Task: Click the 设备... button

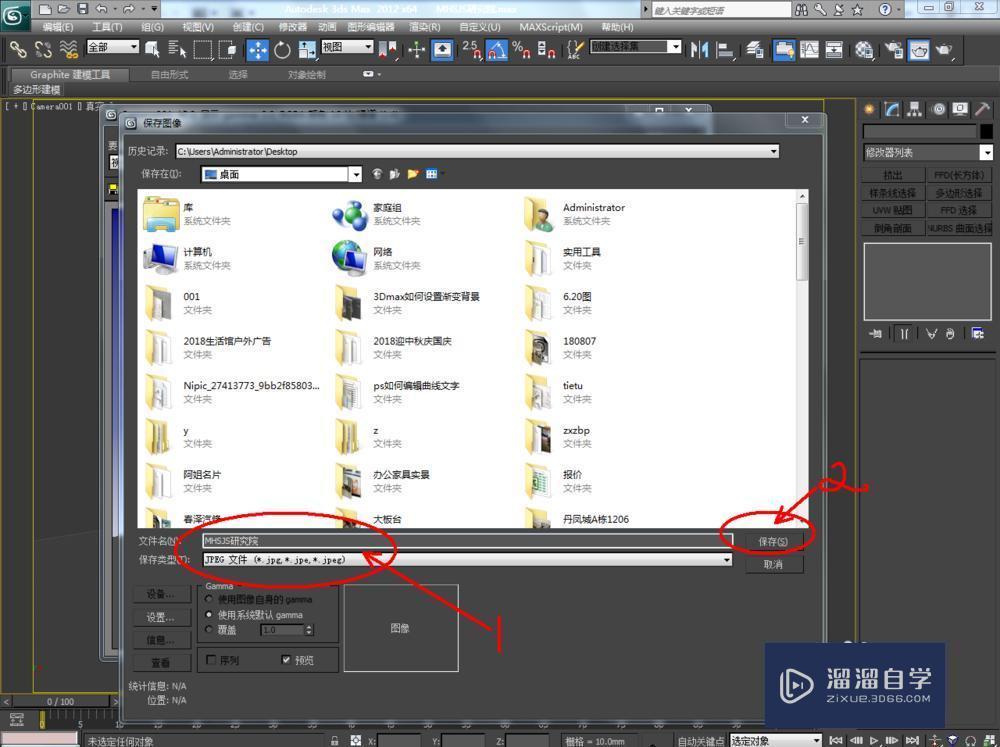Action: tap(160, 593)
